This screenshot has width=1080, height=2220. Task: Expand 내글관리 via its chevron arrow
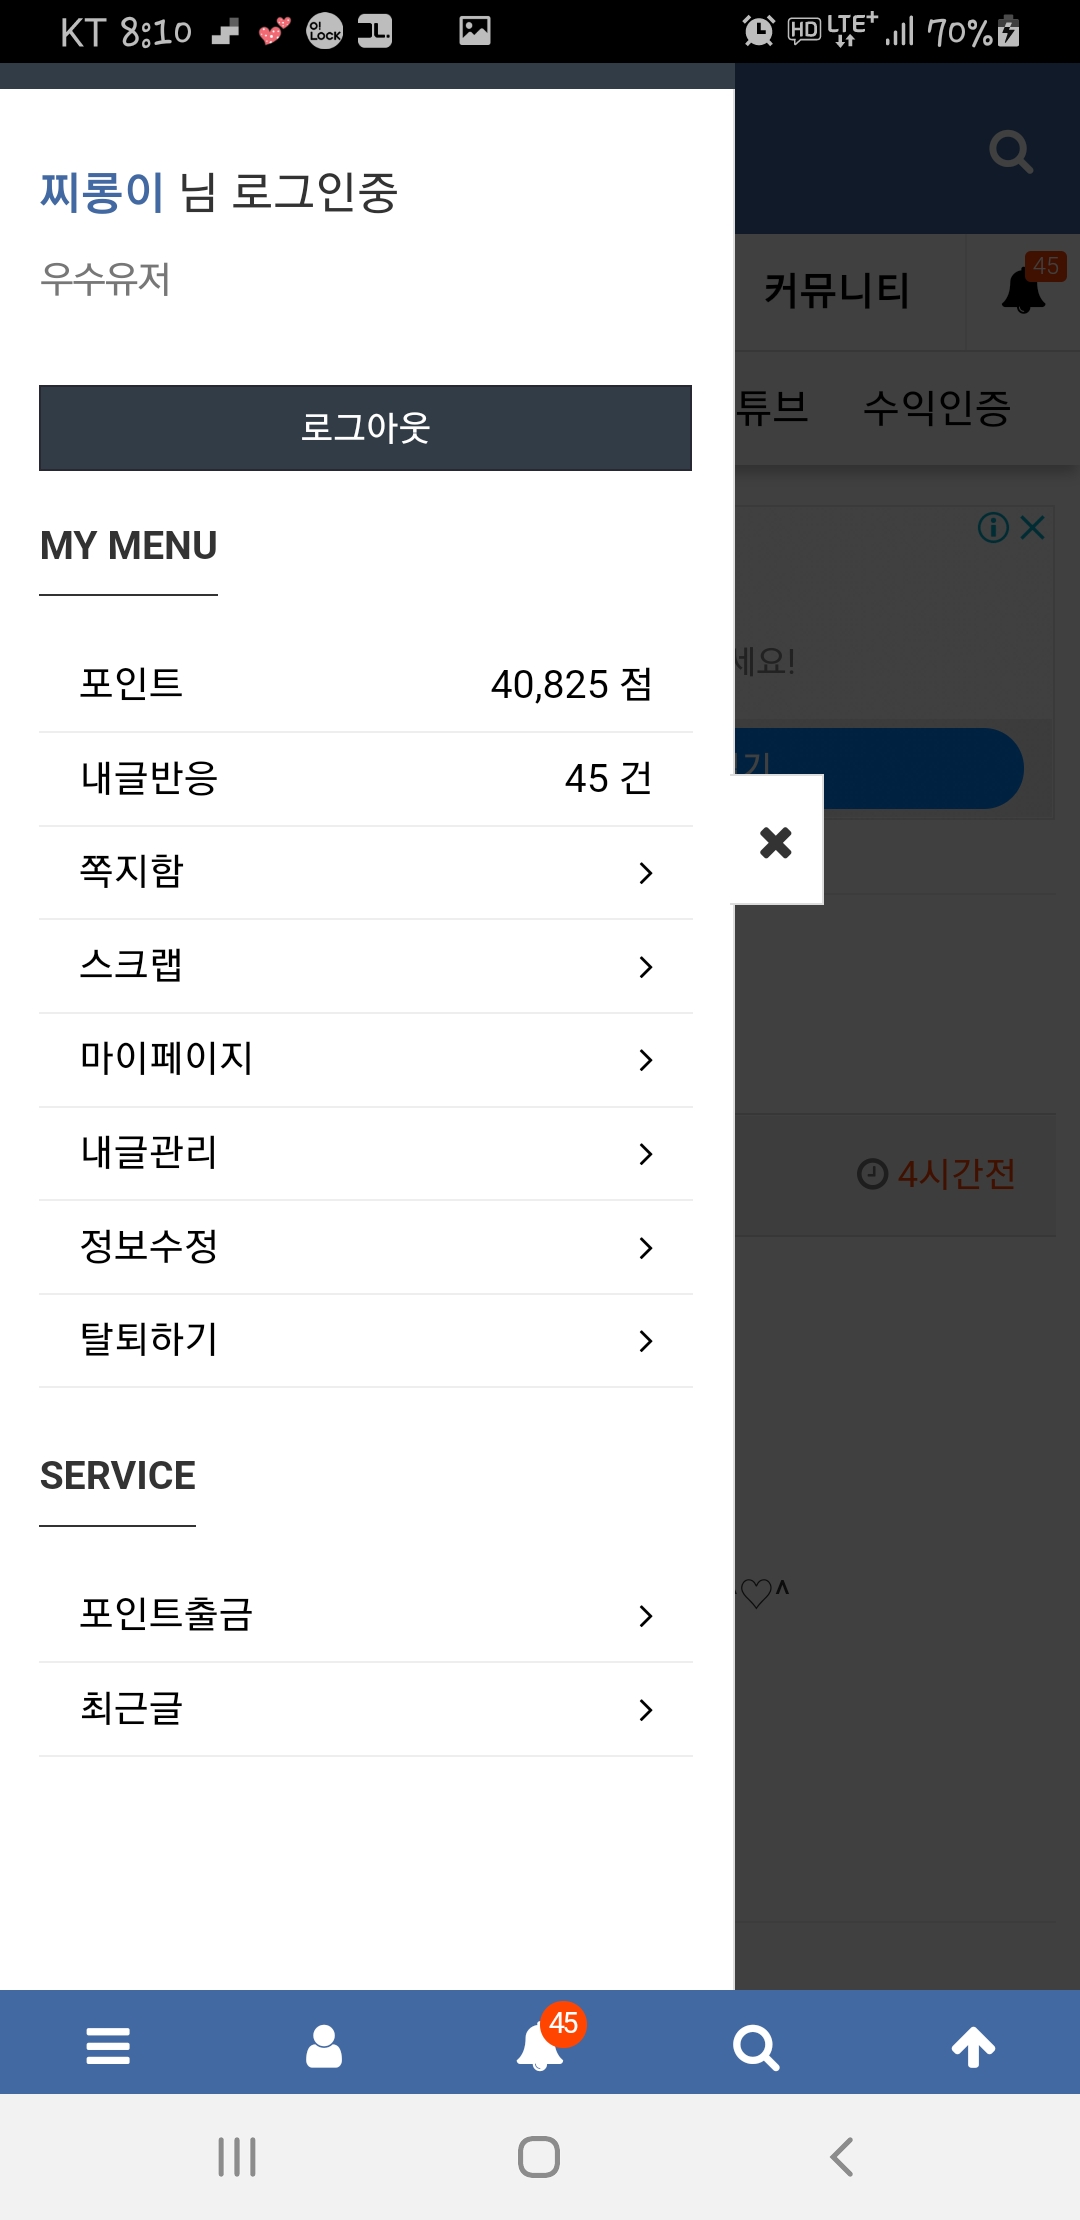[x=646, y=1154]
